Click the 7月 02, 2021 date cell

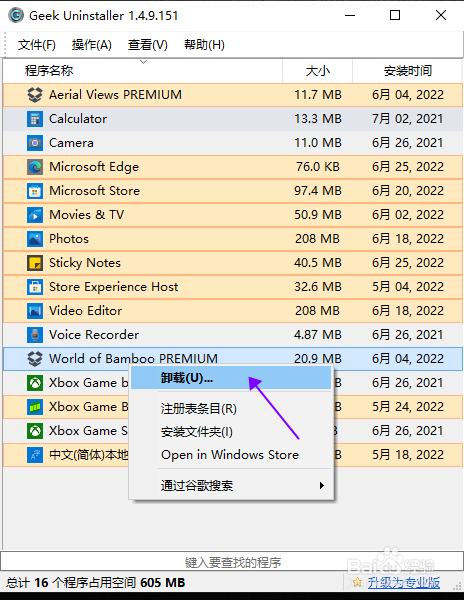pyautogui.click(x=408, y=119)
